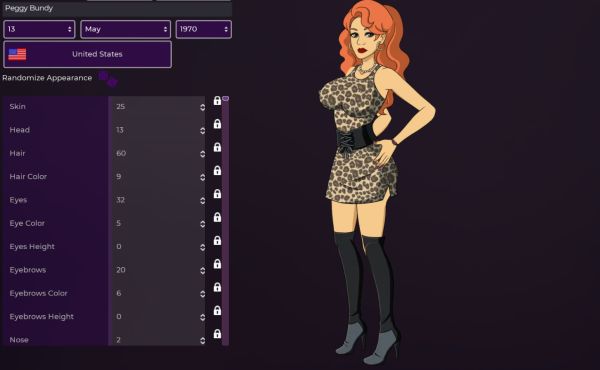Click the Peggy Bundy name field

click(117, 8)
